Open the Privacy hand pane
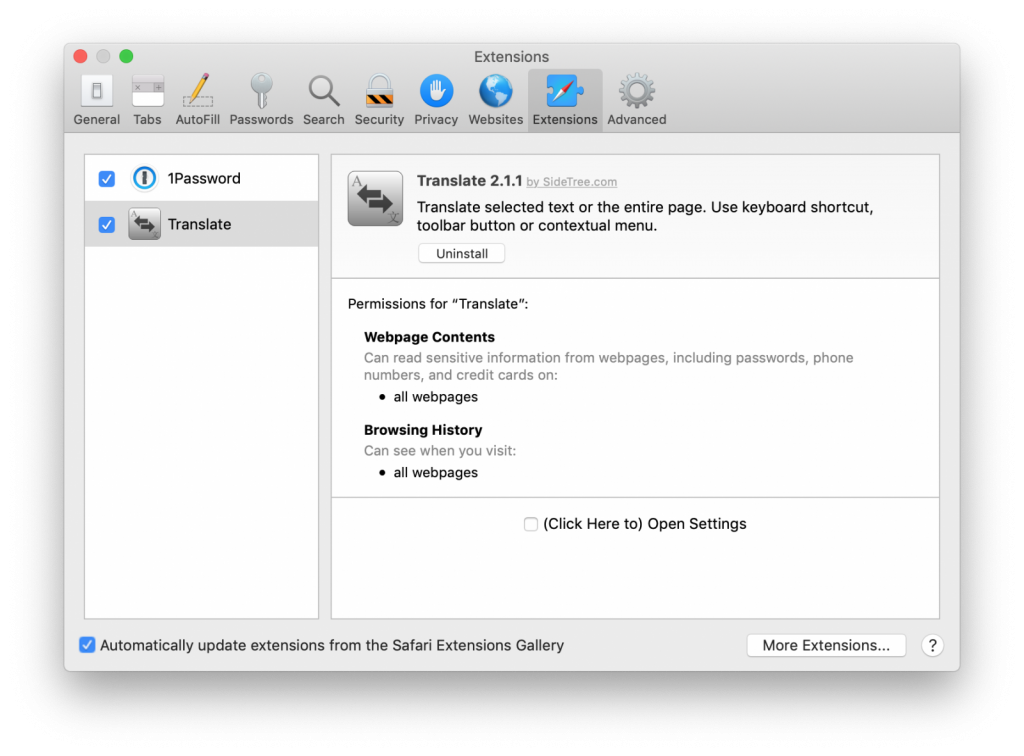This screenshot has height=756, width=1024. click(x=436, y=100)
